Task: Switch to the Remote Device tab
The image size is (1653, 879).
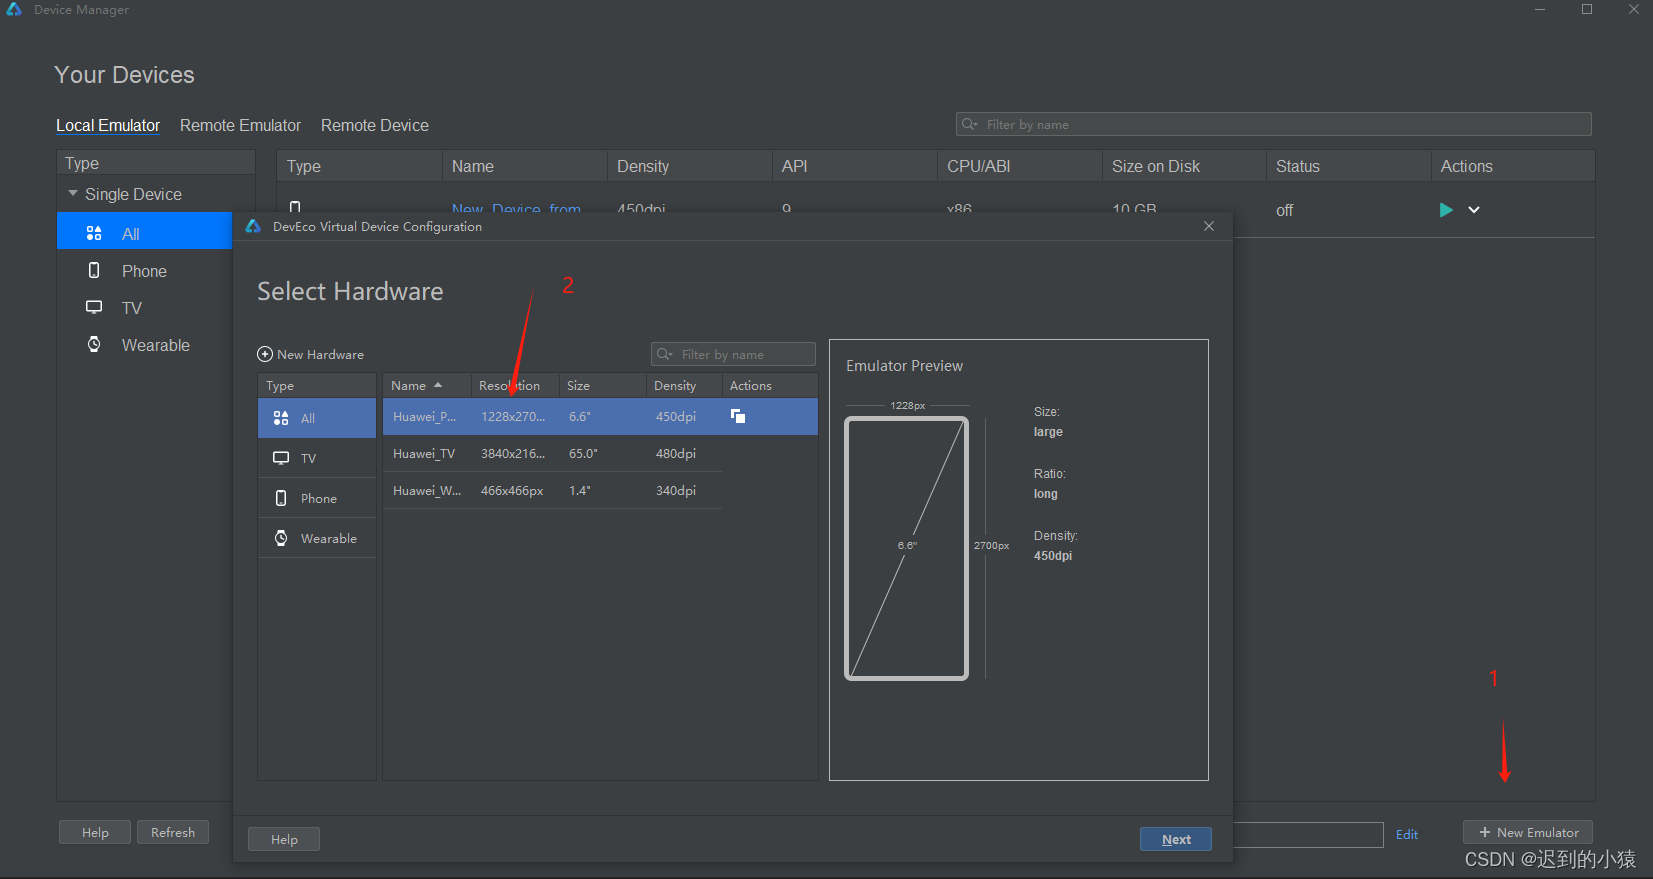Action: pos(375,125)
